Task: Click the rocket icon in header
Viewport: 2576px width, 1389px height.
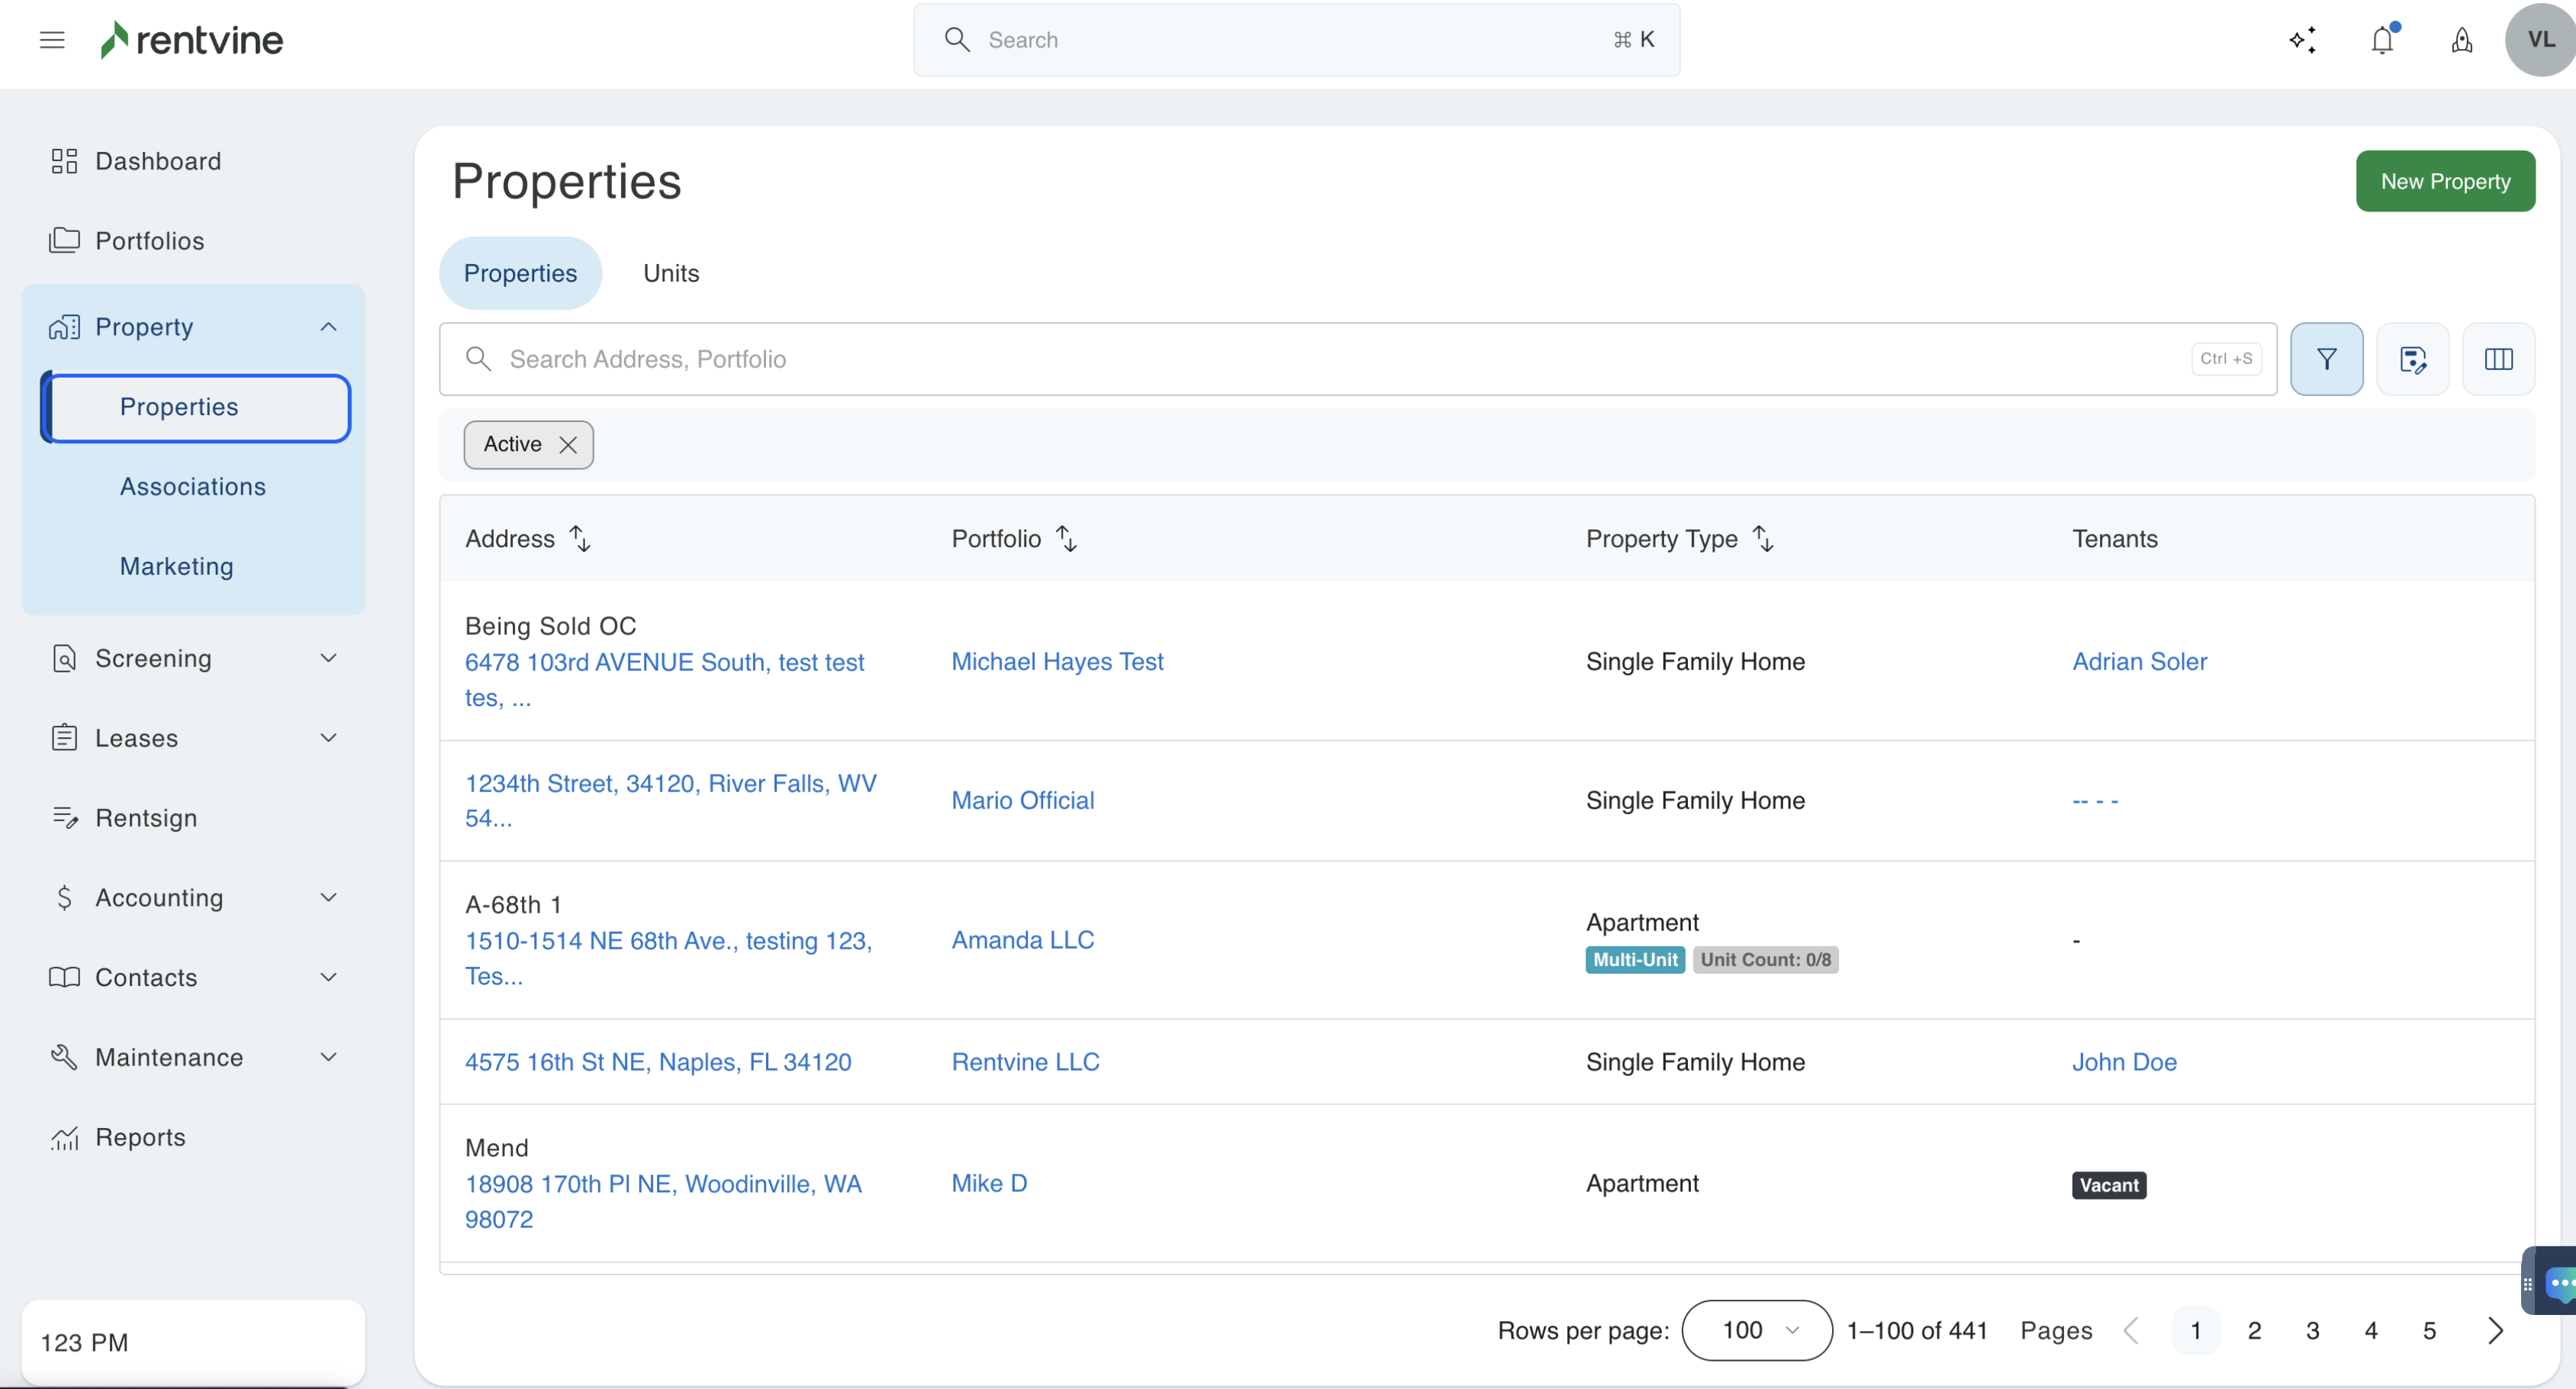Action: (2462, 40)
